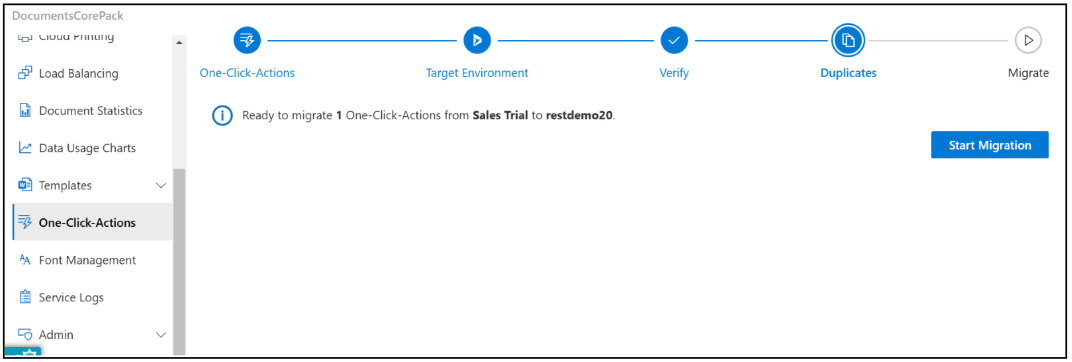Click the Font Management sidebar icon
This screenshot has height=362, width=1072.
click(x=25, y=260)
